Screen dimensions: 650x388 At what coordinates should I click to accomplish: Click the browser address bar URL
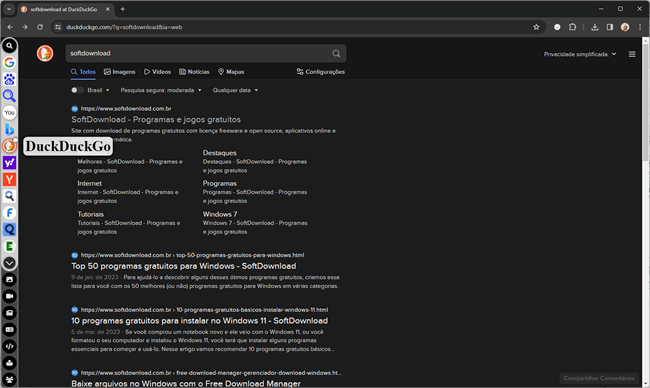(x=124, y=27)
